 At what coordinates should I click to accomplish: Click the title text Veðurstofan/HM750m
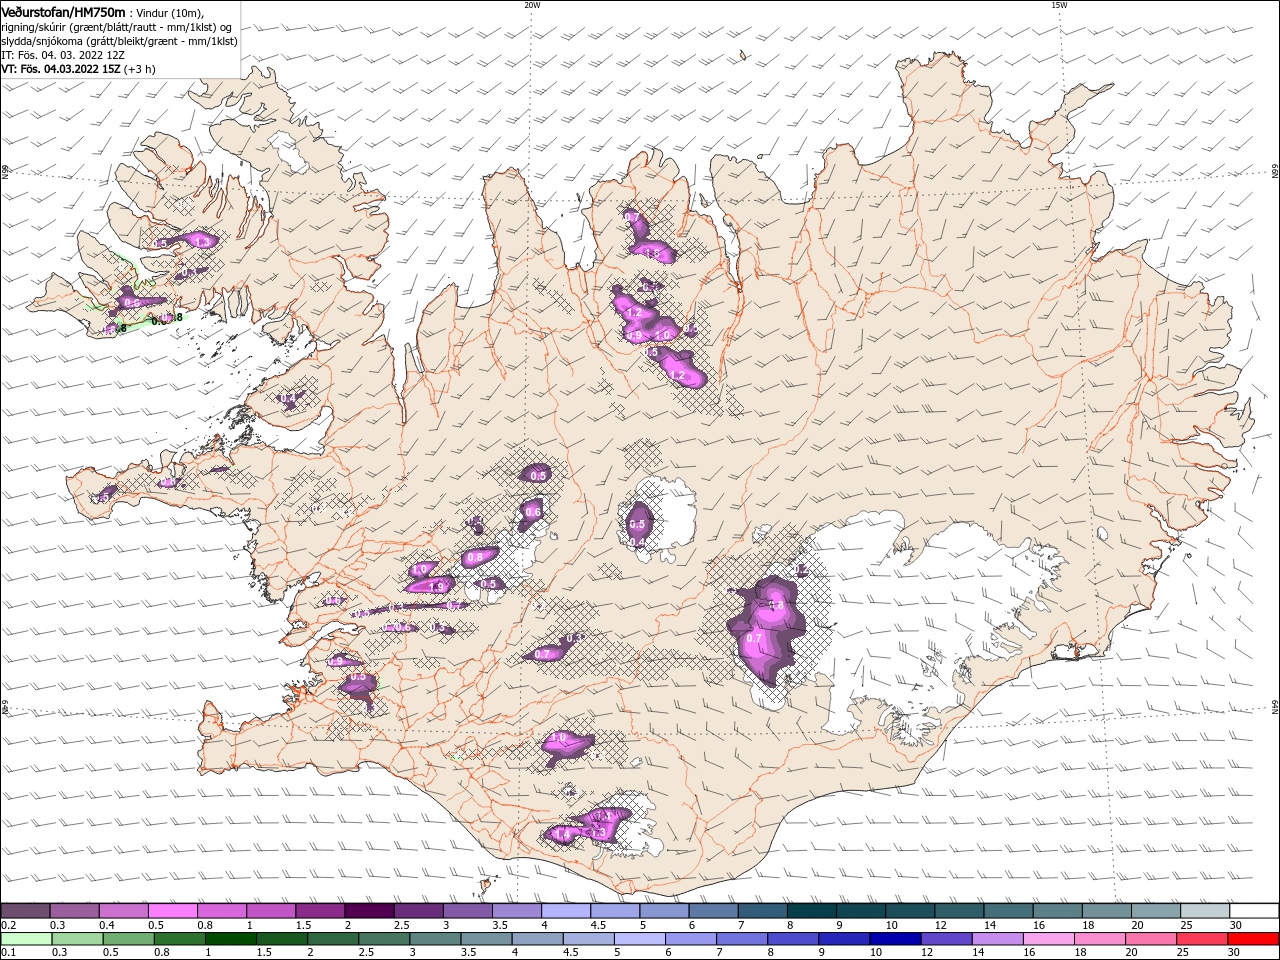click(x=63, y=11)
